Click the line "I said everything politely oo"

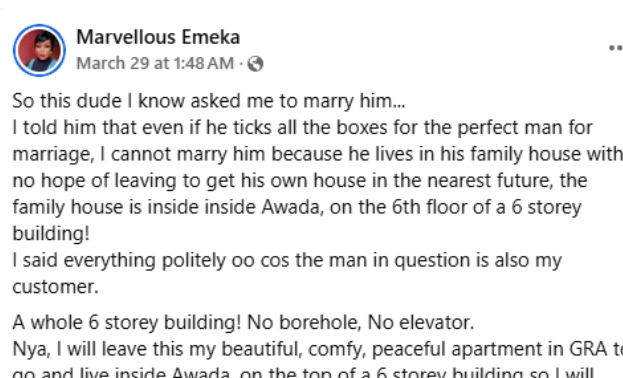point(287,261)
